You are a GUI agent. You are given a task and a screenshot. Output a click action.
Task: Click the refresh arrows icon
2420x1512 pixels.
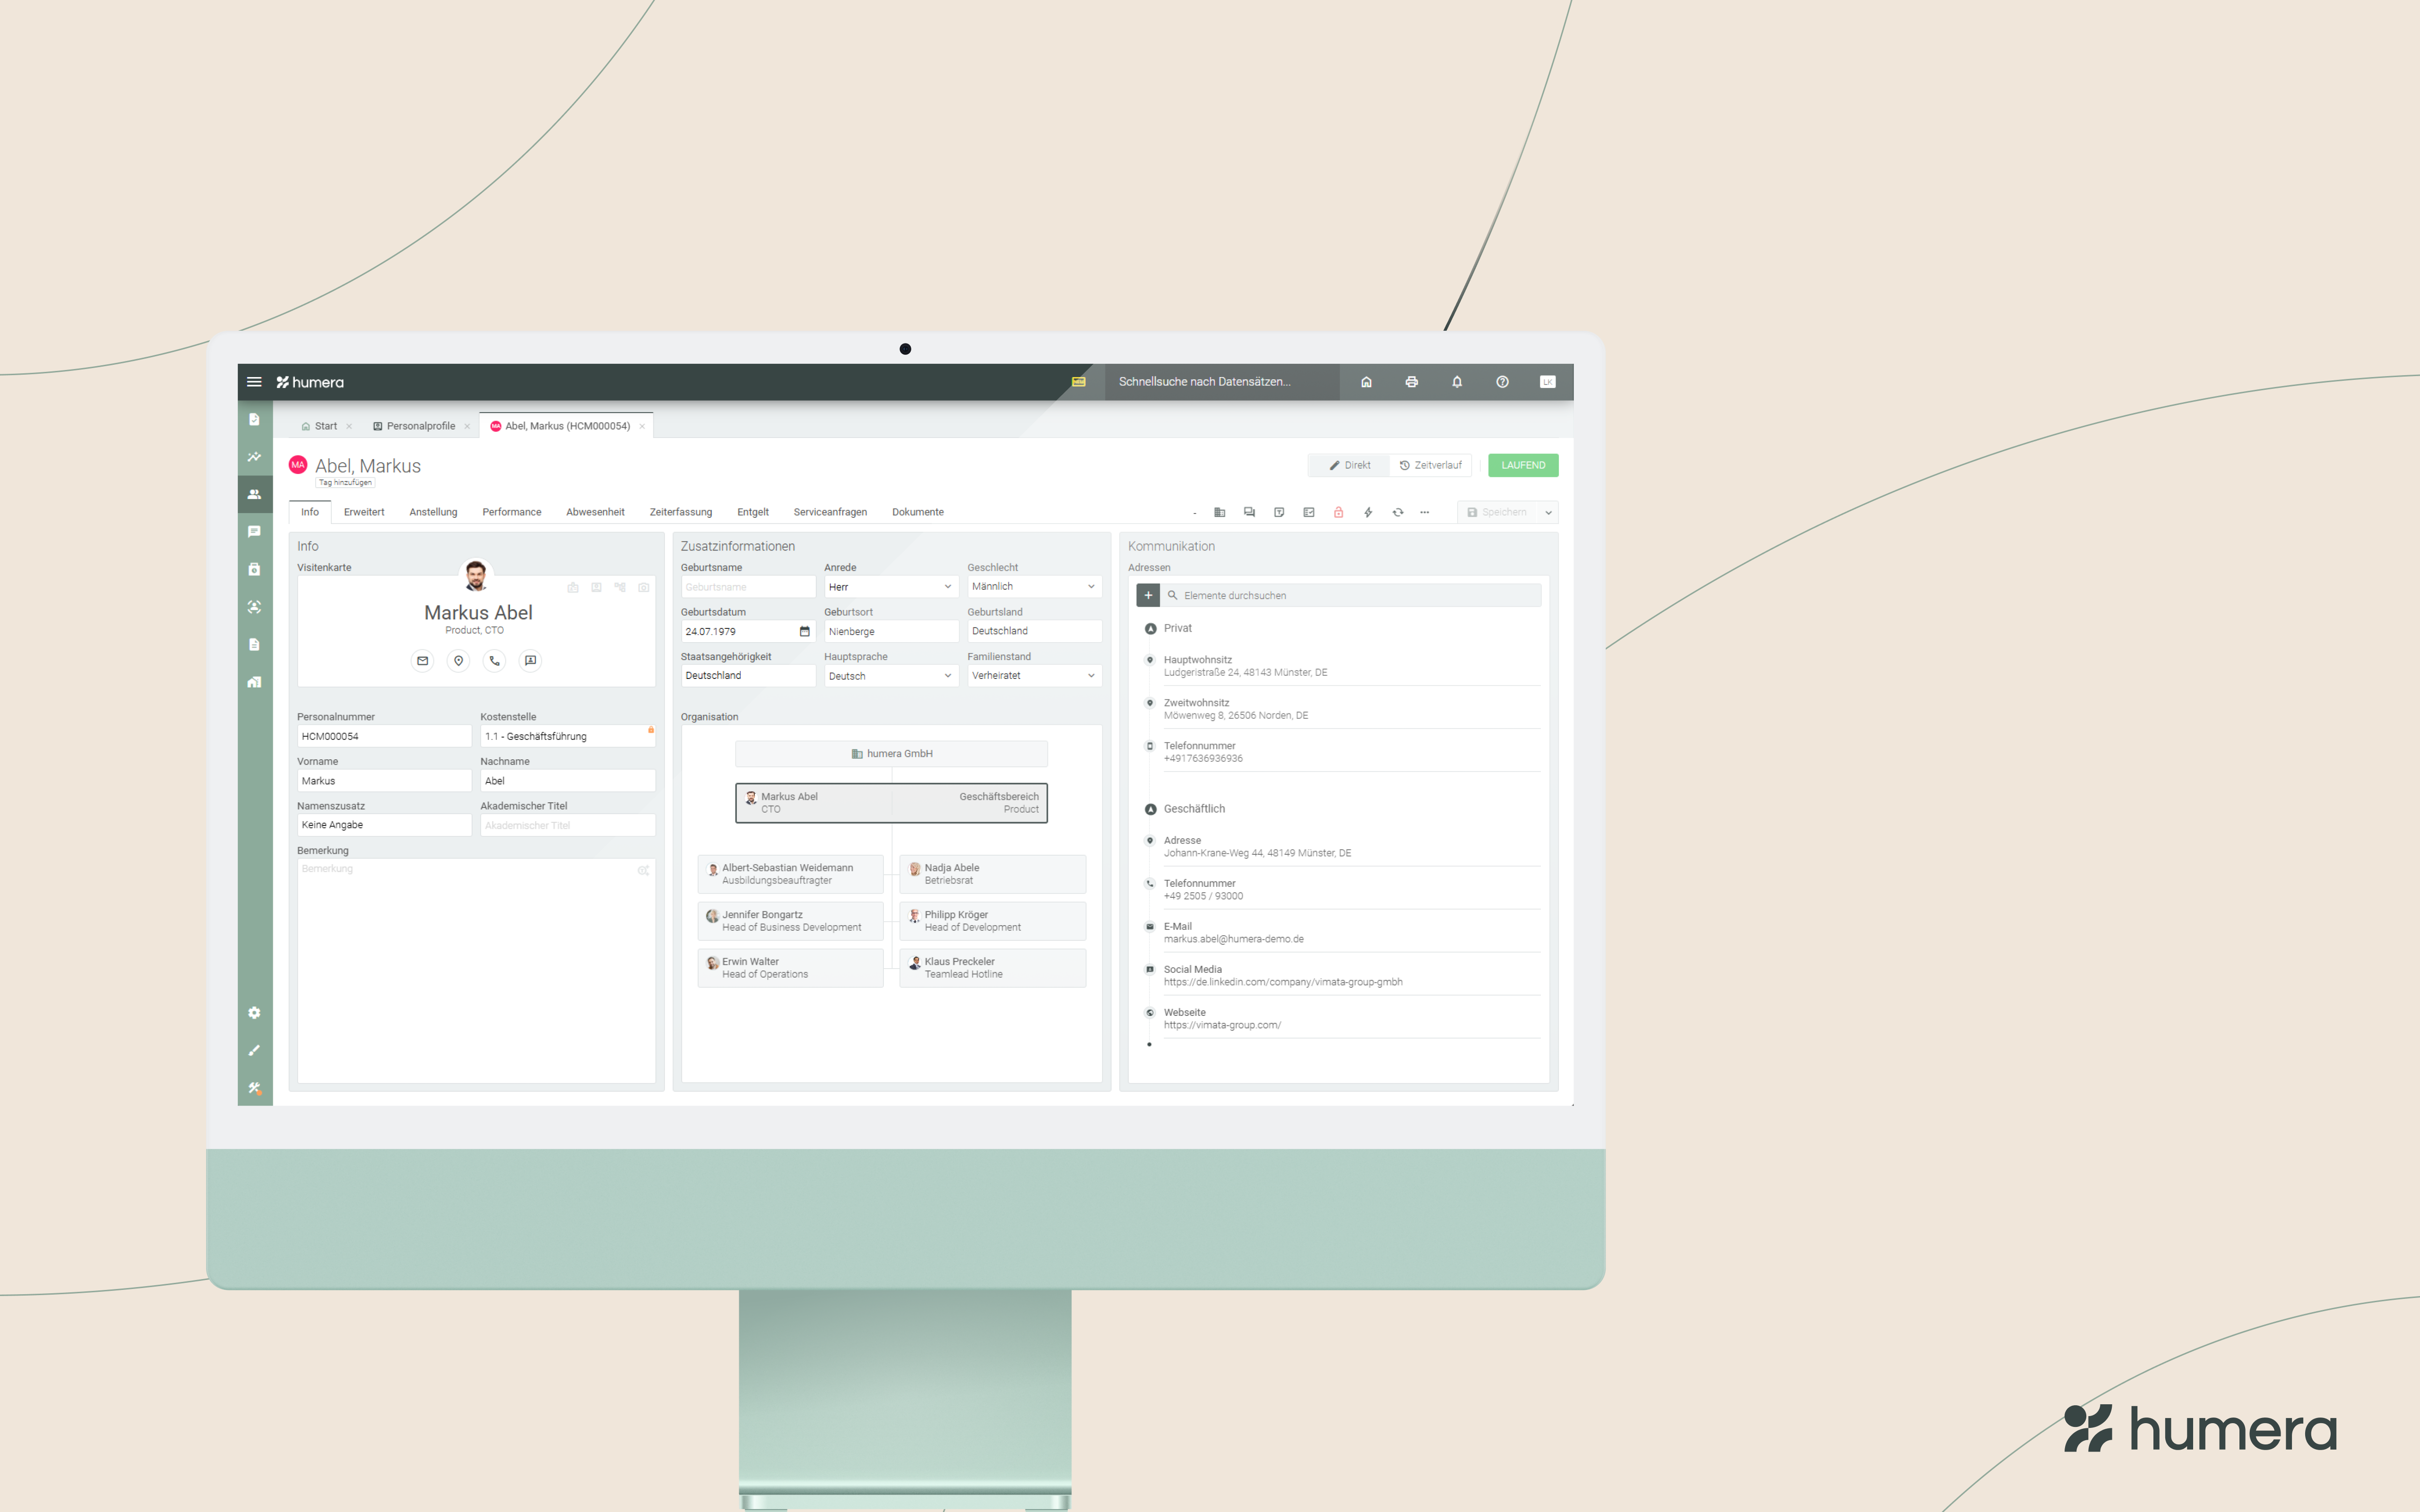click(1398, 512)
